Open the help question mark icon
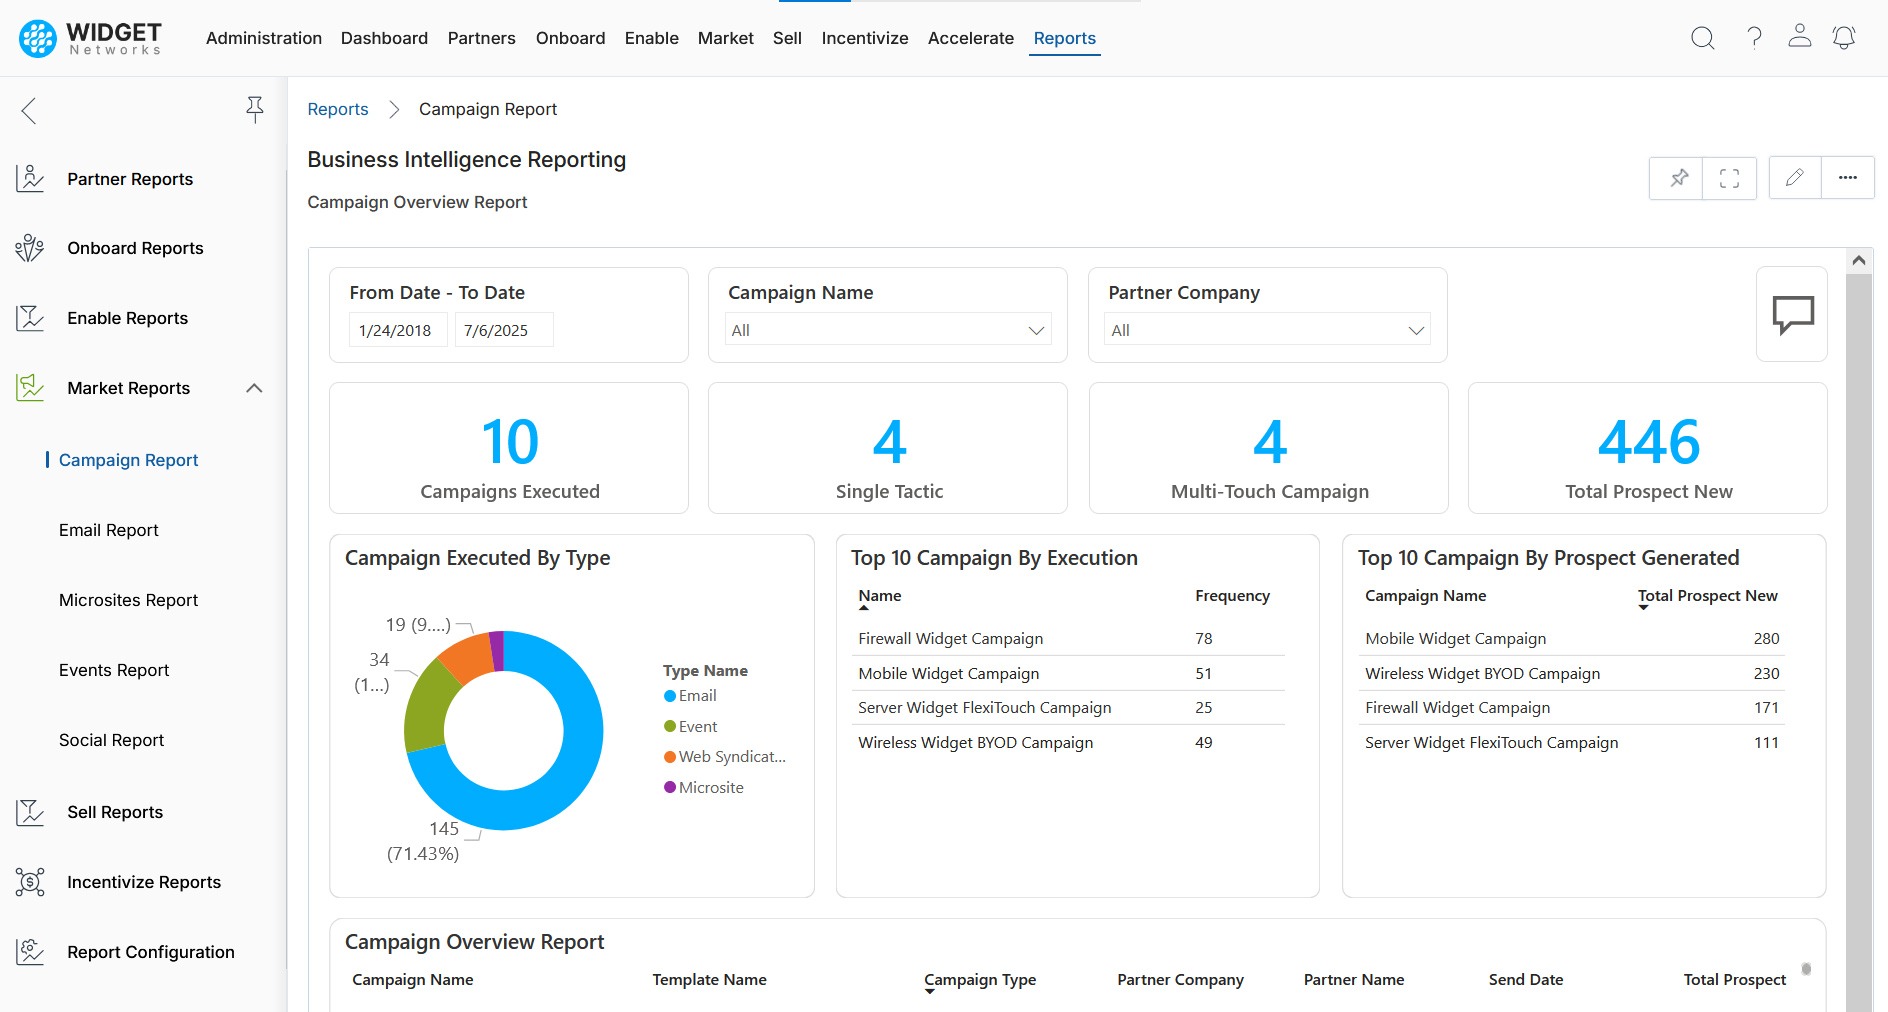The width and height of the screenshot is (1888, 1012). (x=1754, y=38)
